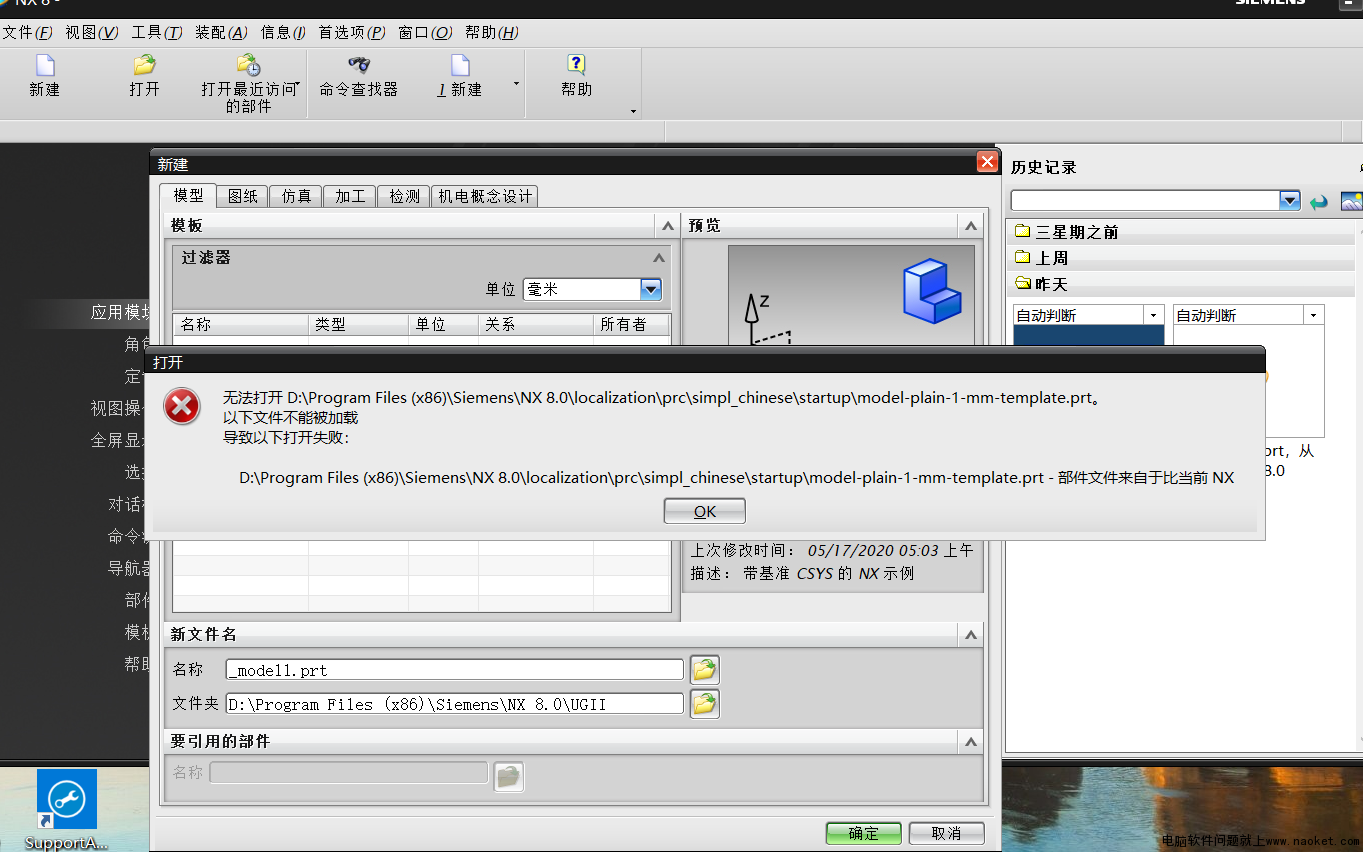Open the 窗口(O) menu
The width and height of the screenshot is (1363, 852).
tap(425, 32)
